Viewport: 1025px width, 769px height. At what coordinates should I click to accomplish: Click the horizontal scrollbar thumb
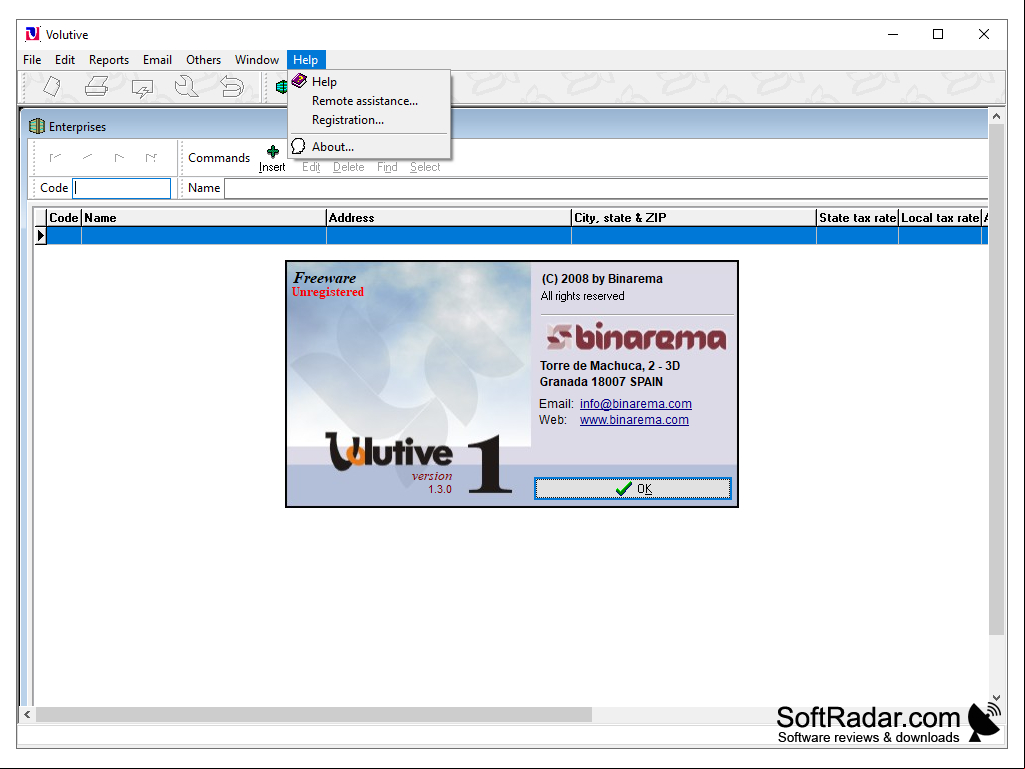[314, 715]
